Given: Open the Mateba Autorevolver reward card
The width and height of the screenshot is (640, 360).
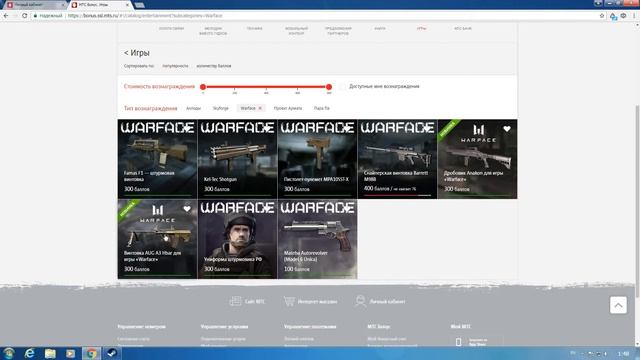Looking at the screenshot, I should coord(317,239).
